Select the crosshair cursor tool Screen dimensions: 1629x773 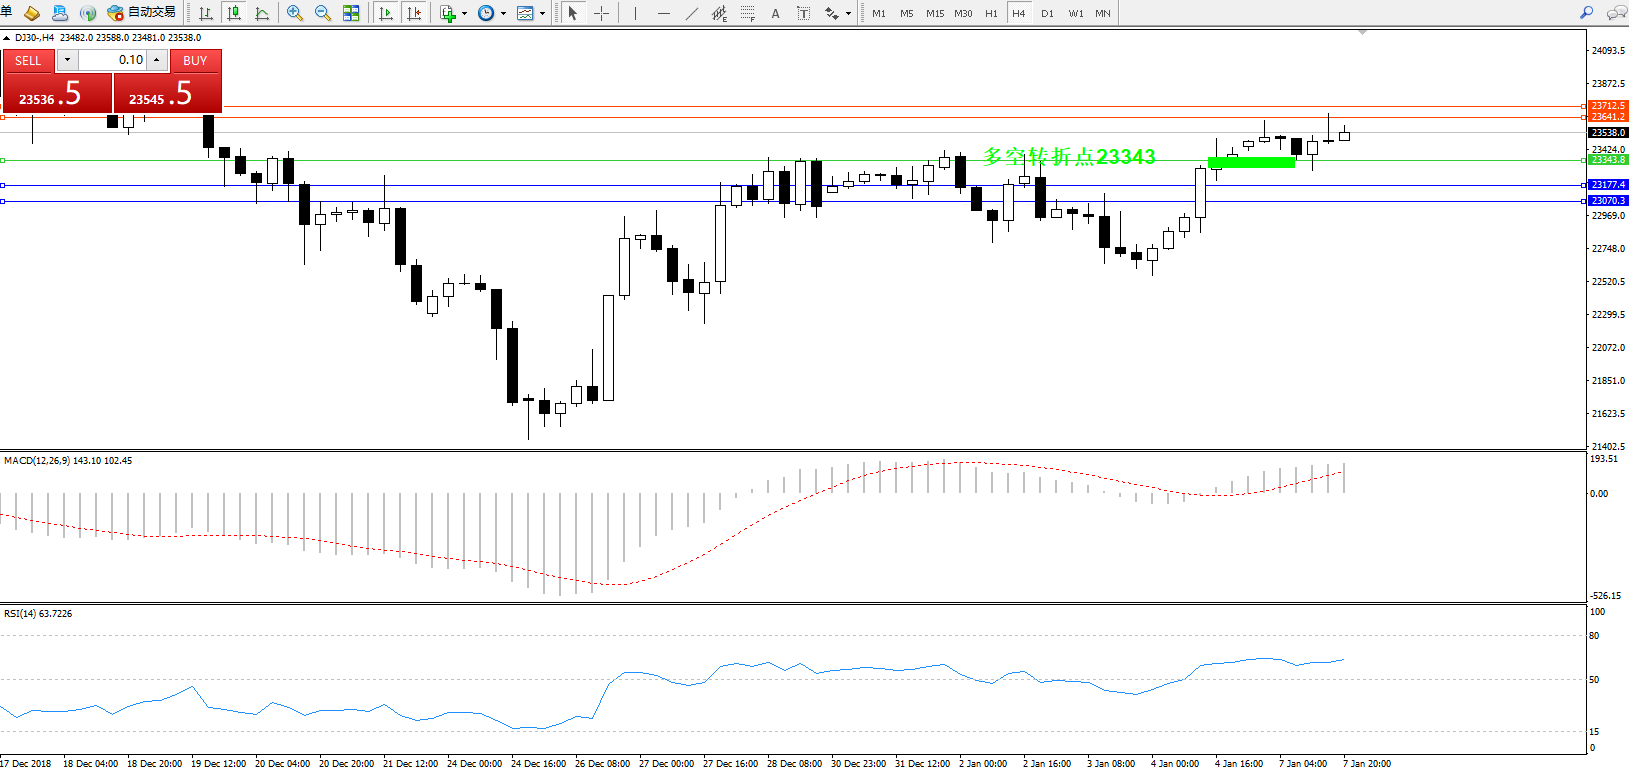tap(601, 13)
